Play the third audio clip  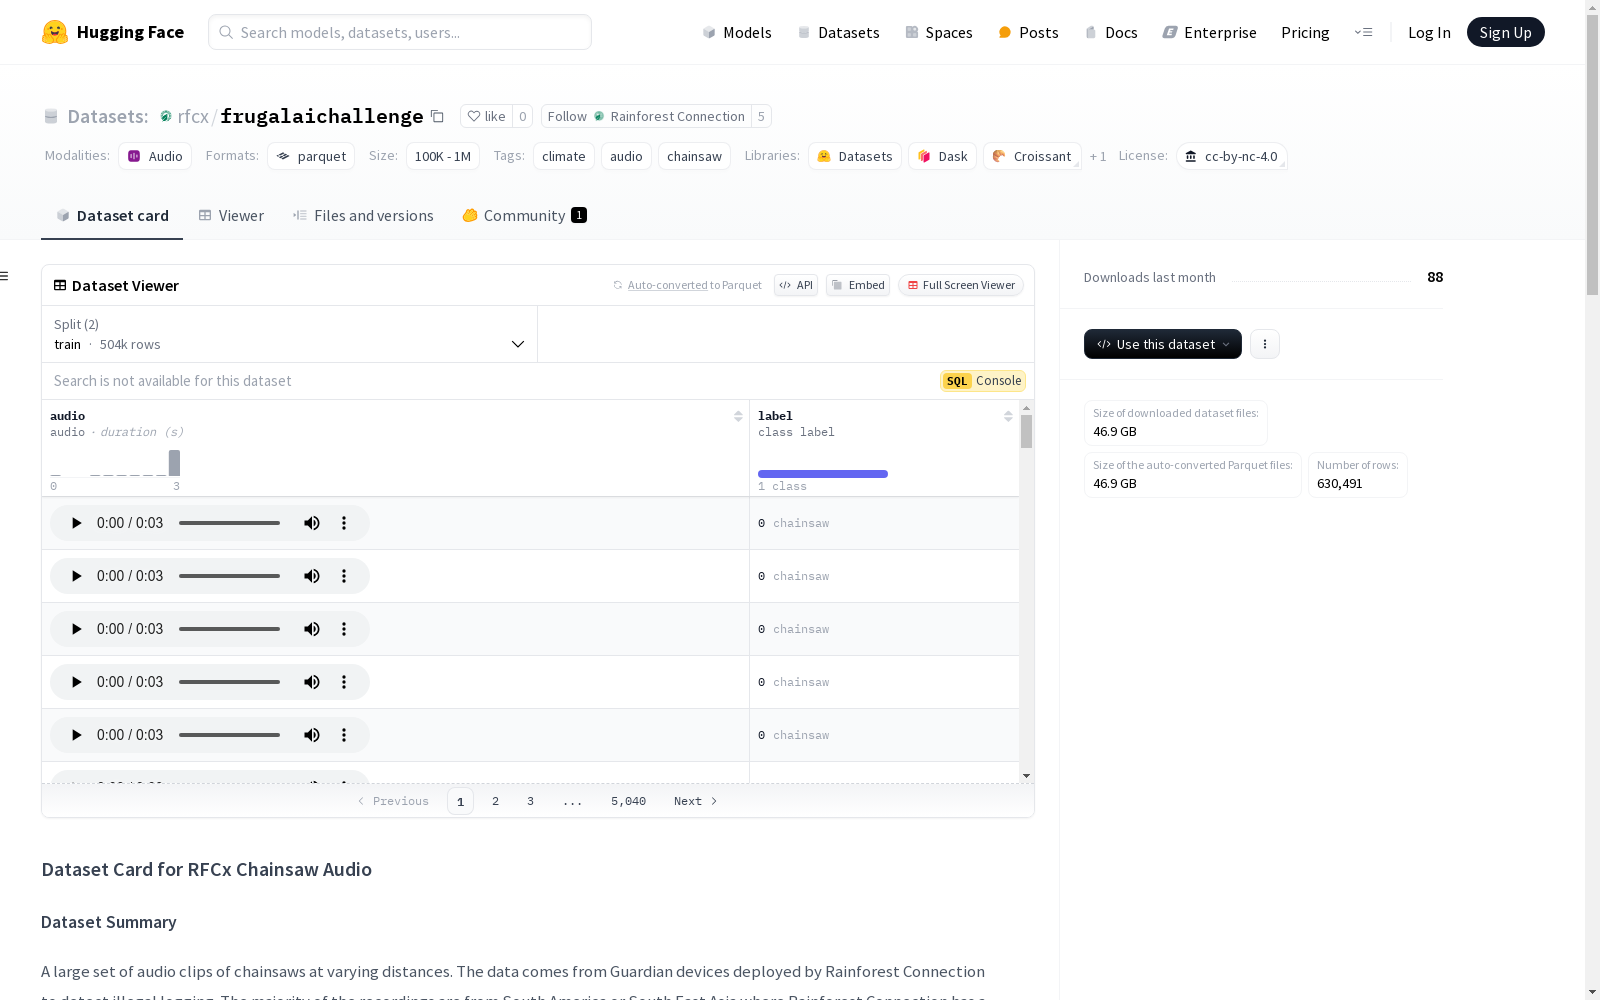76,629
